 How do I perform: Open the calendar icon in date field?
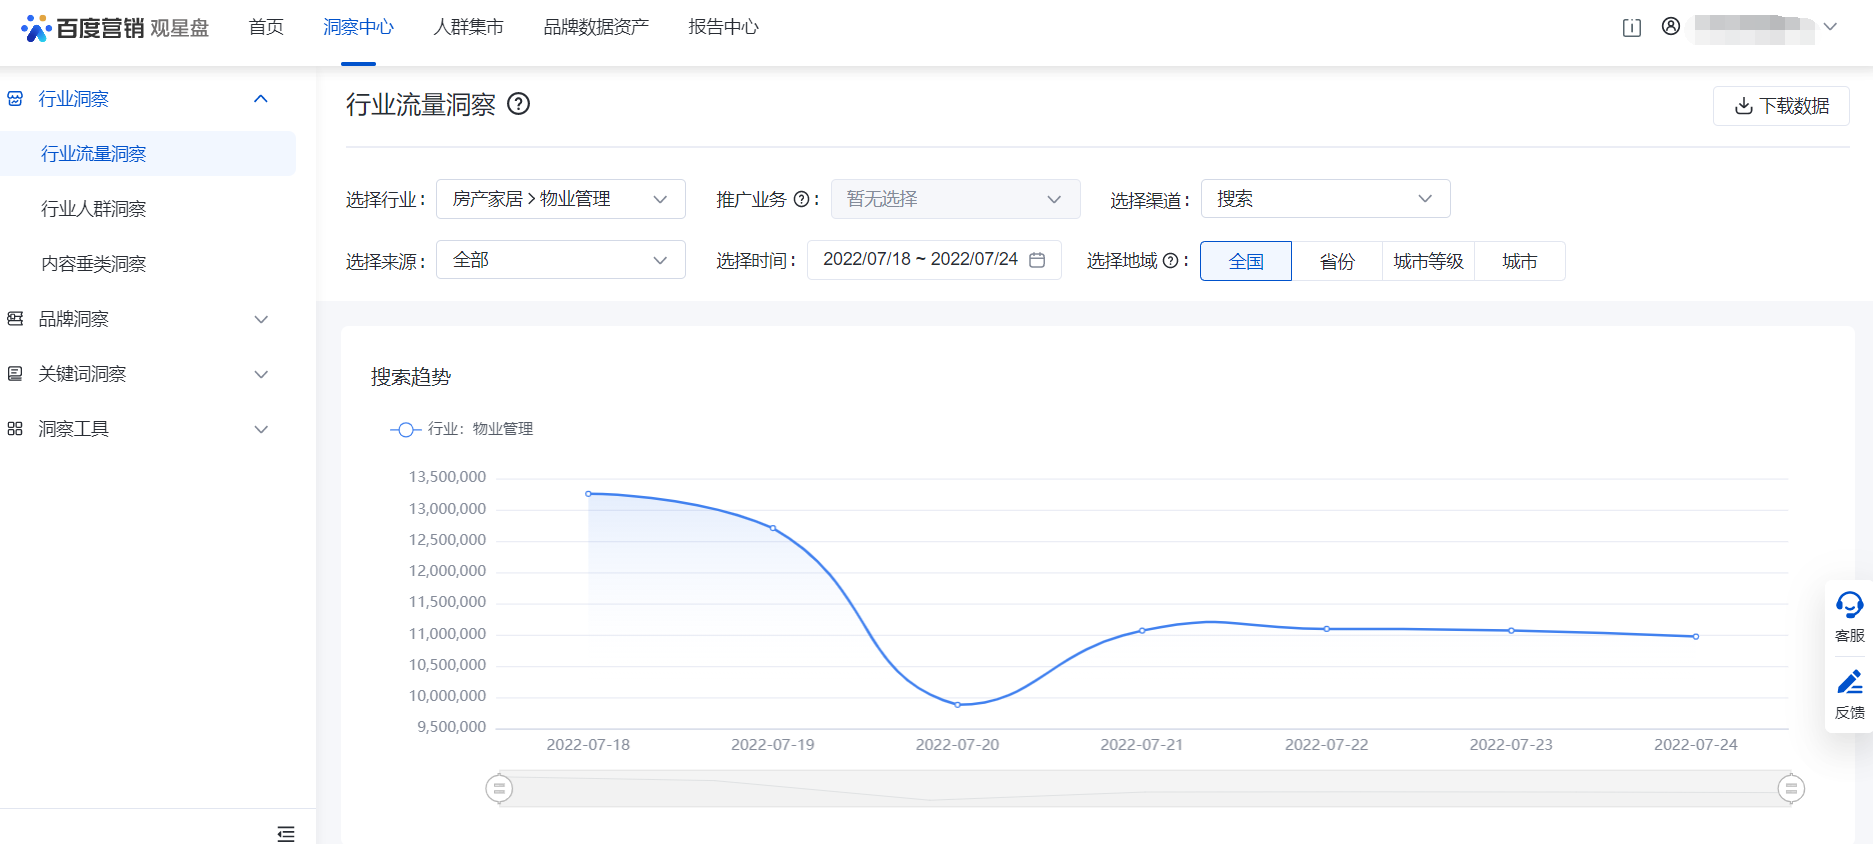(1037, 260)
